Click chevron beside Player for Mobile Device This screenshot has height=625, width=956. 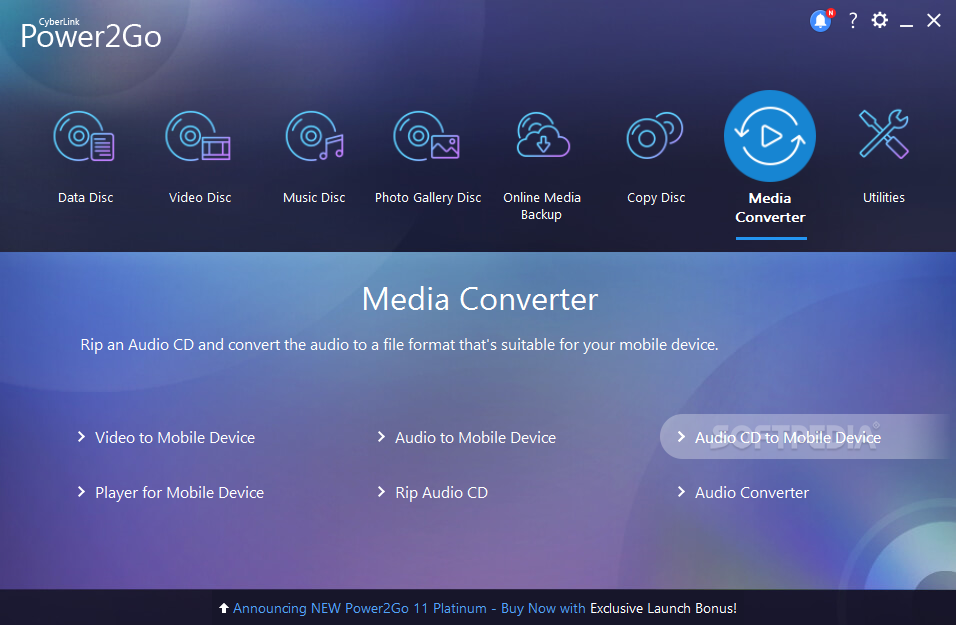click(81, 491)
